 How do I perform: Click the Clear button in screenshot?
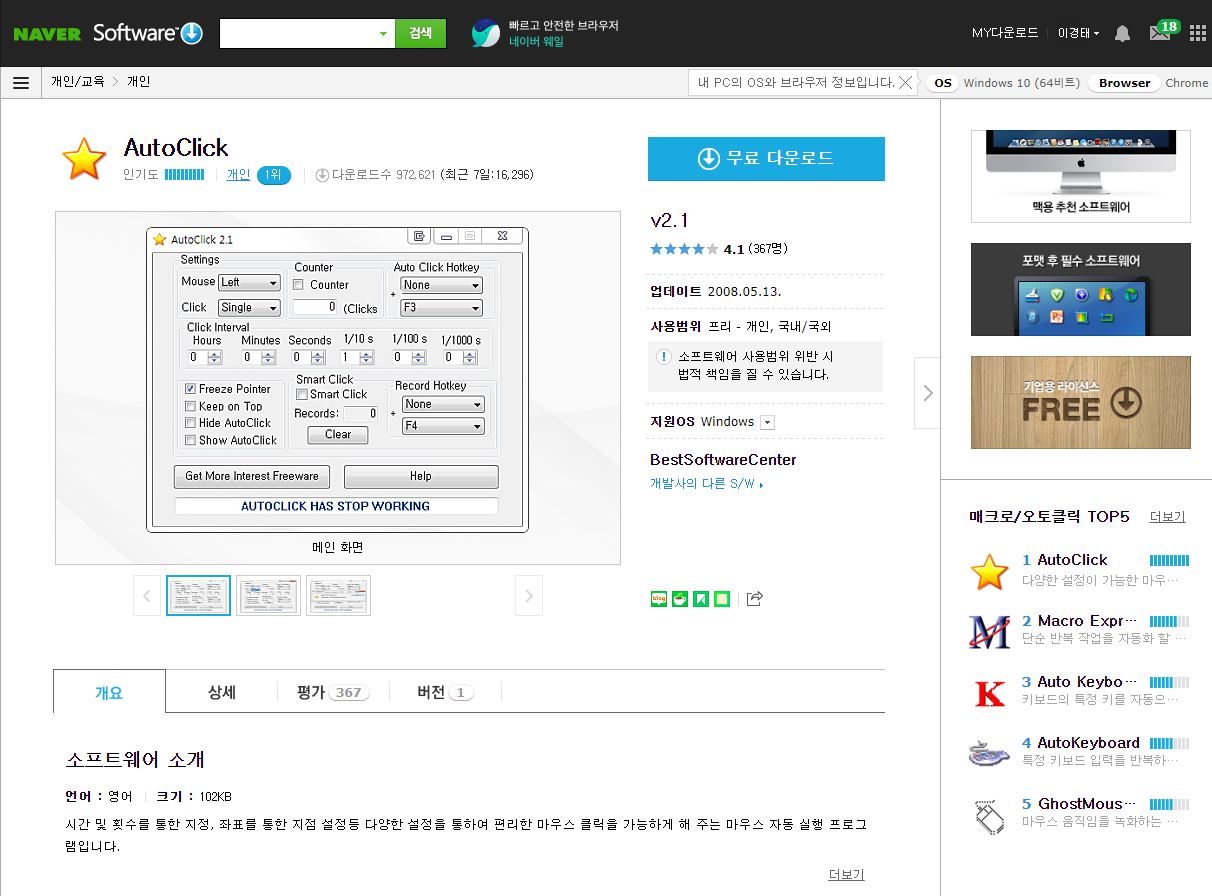[338, 435]
